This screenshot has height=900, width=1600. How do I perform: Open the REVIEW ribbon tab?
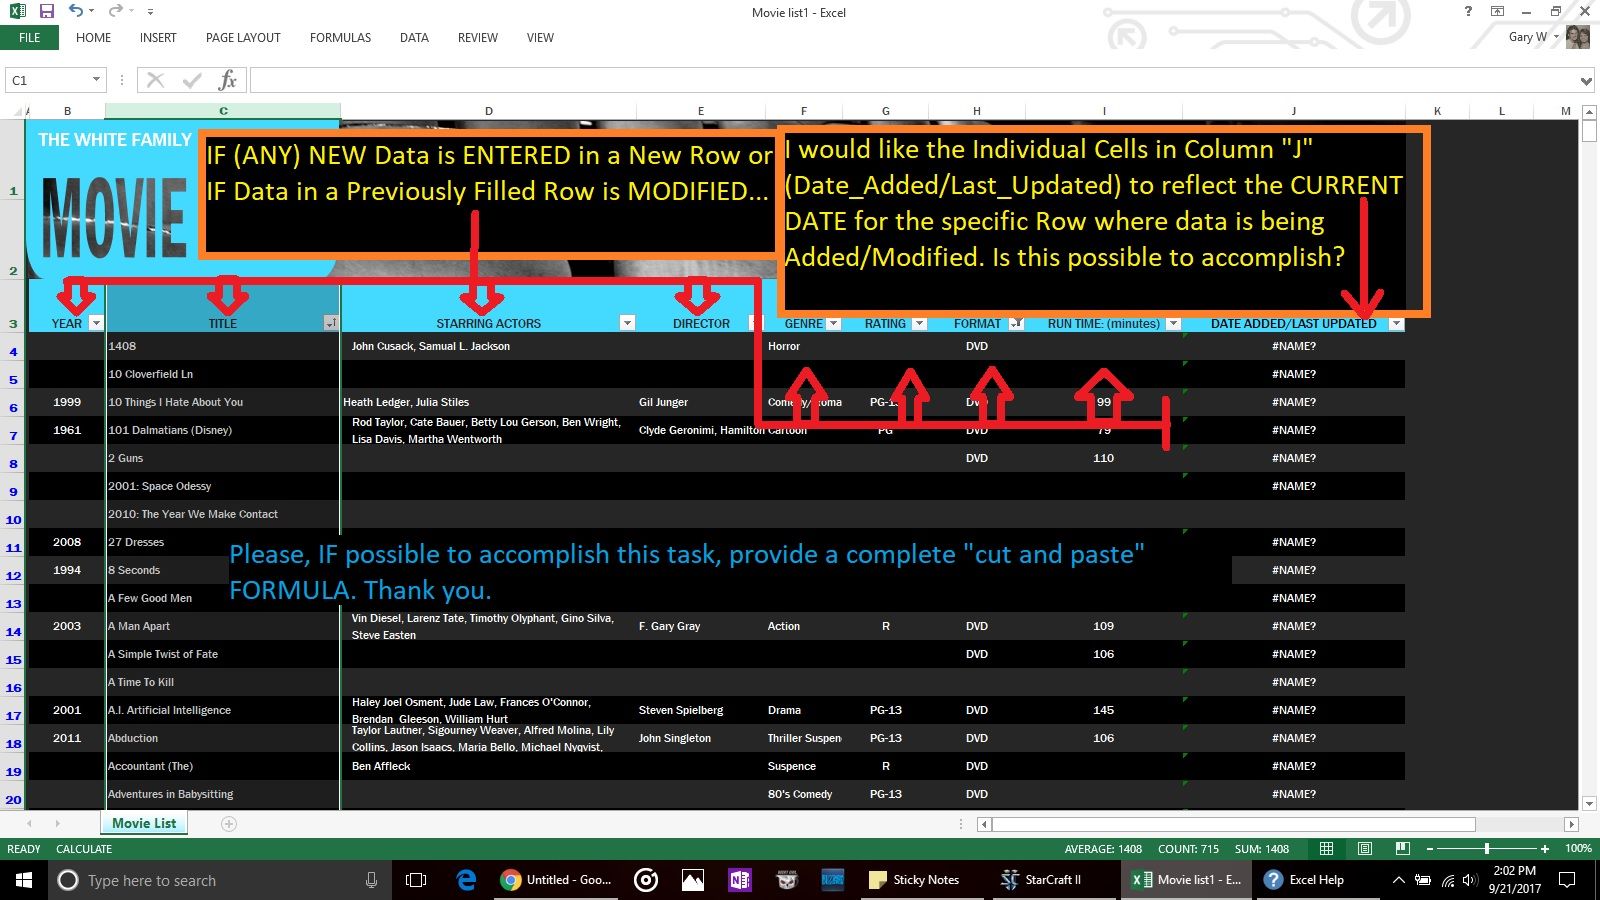[x=477, y=38]
